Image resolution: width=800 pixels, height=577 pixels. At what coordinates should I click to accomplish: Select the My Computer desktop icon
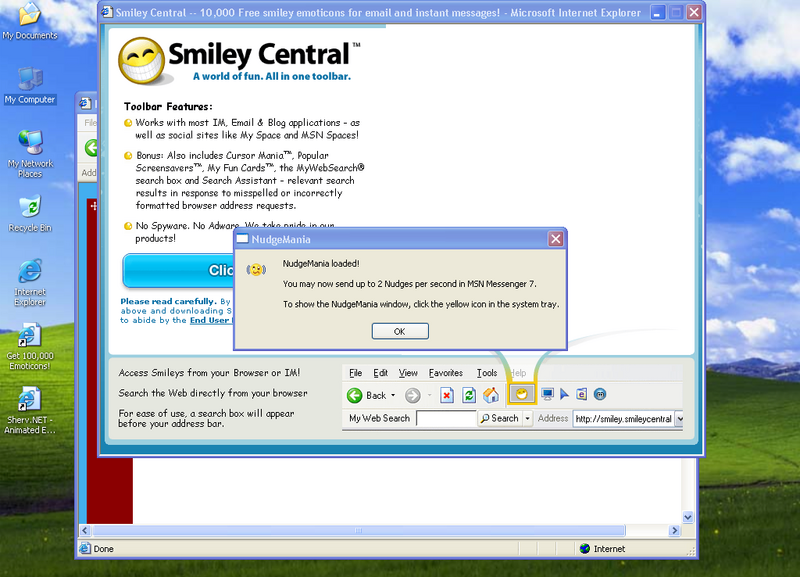point(30,86)
